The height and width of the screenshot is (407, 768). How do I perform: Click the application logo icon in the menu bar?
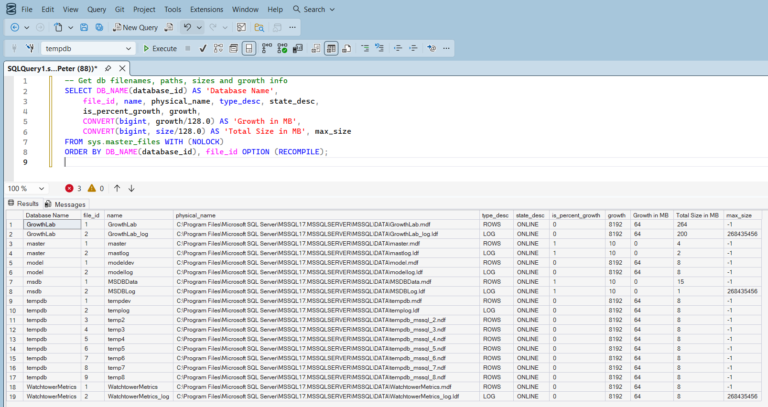(11, 9)
